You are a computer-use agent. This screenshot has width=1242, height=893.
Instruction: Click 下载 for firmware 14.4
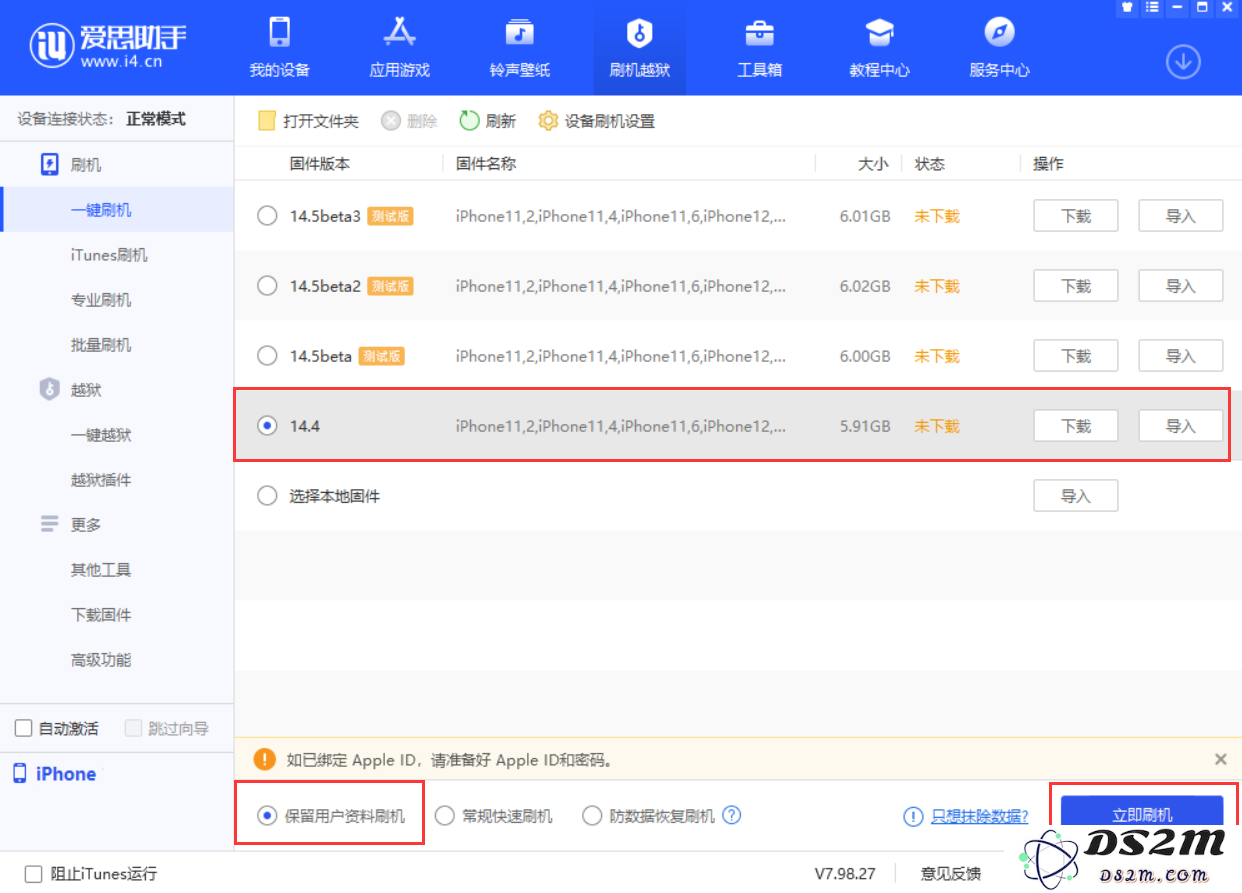(1075, 426)
